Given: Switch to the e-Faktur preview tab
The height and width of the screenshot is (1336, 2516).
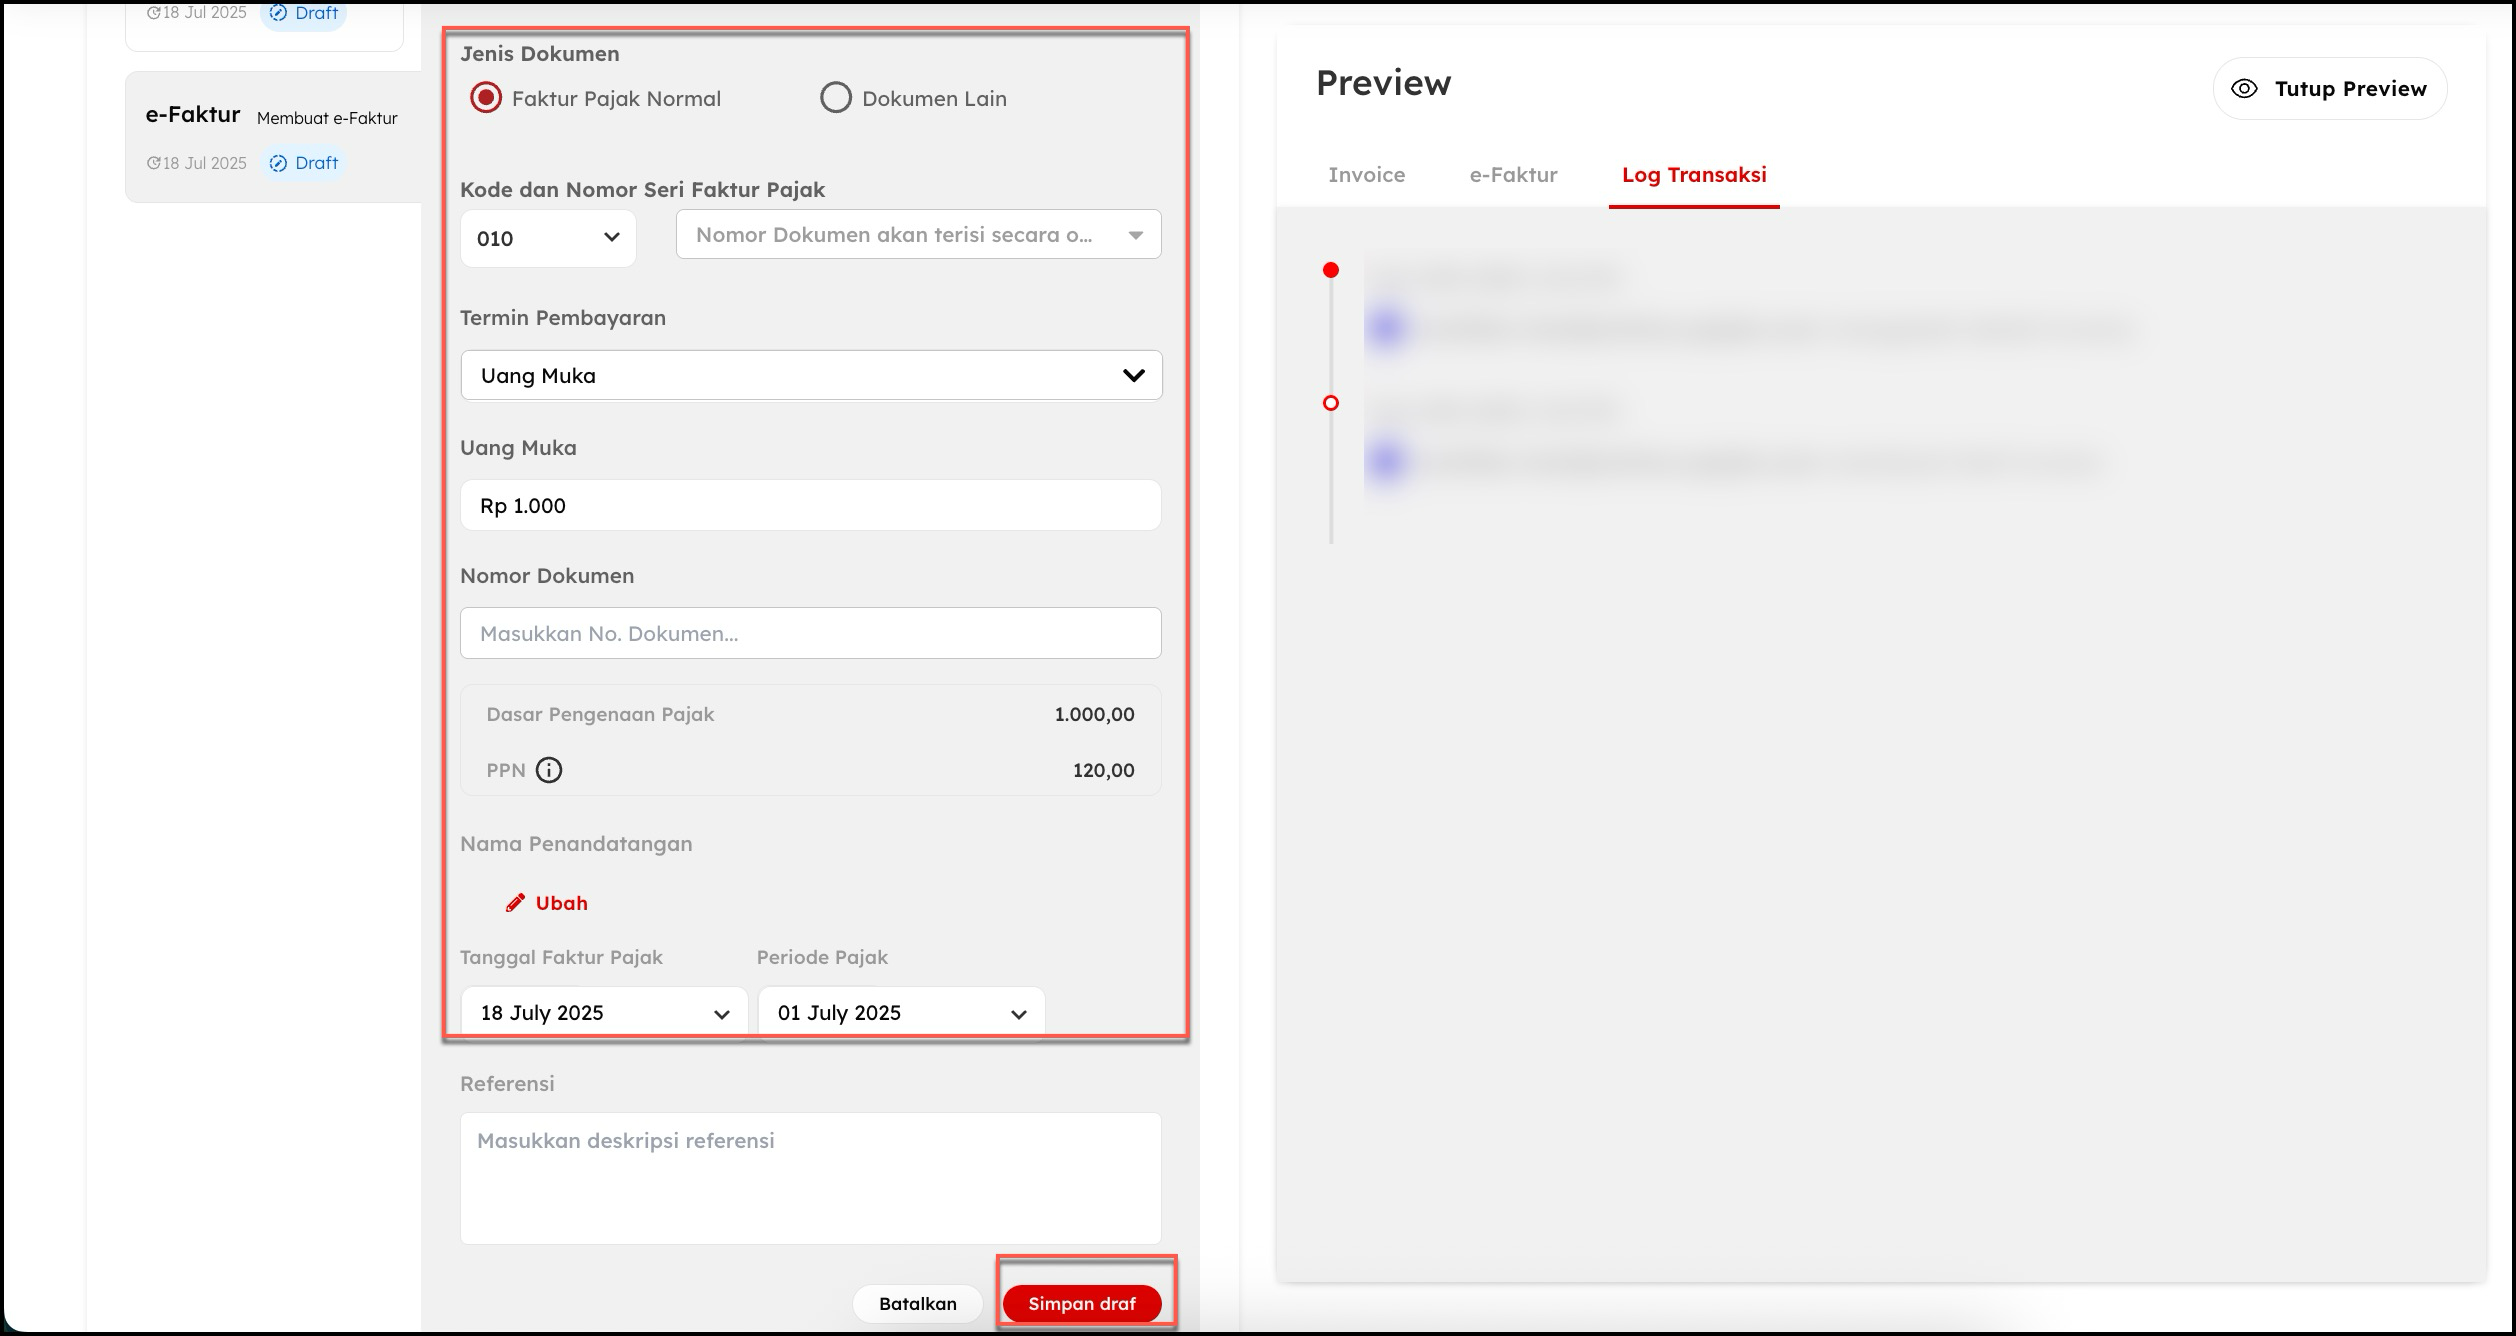Looking at the screenshot, I should tap(1513, 175).
